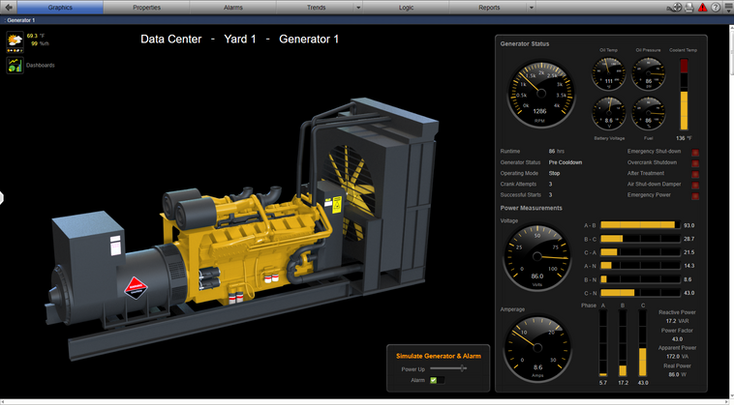
Task: Click the weather conditions icon
Action: [15, 41]
